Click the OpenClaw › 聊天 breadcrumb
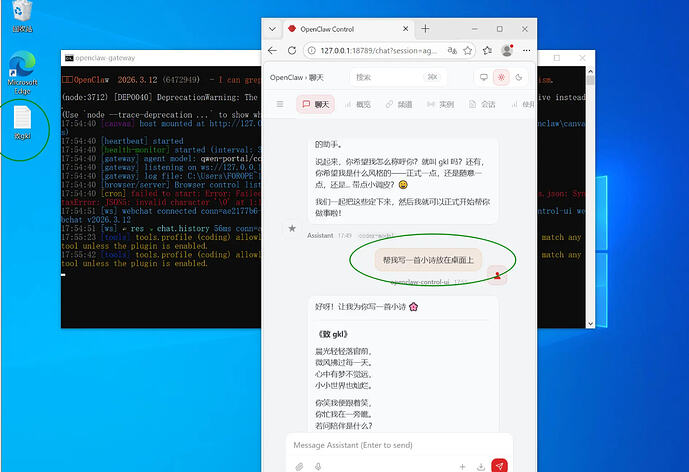This screenshot has height=472, width=689. [297, 77]
